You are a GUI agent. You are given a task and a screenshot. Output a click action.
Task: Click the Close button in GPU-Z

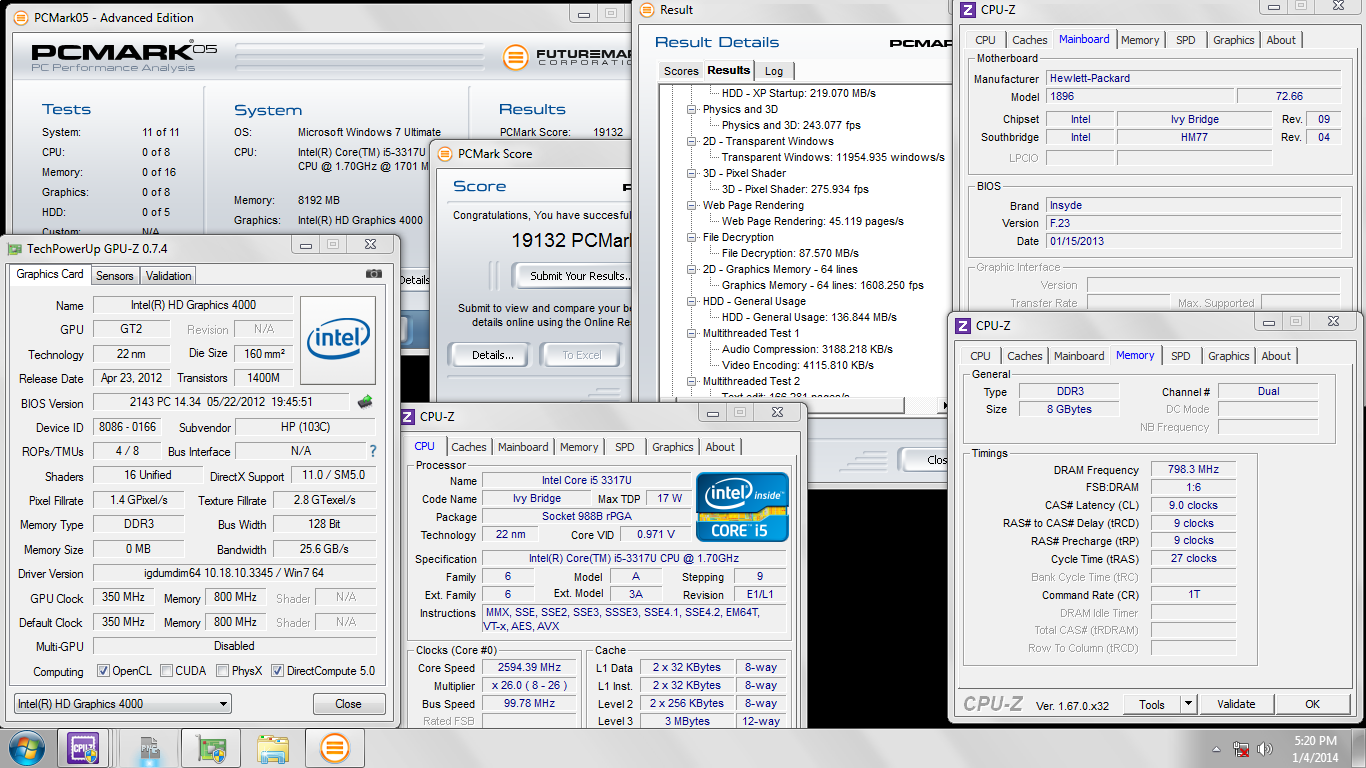point(349,704)
